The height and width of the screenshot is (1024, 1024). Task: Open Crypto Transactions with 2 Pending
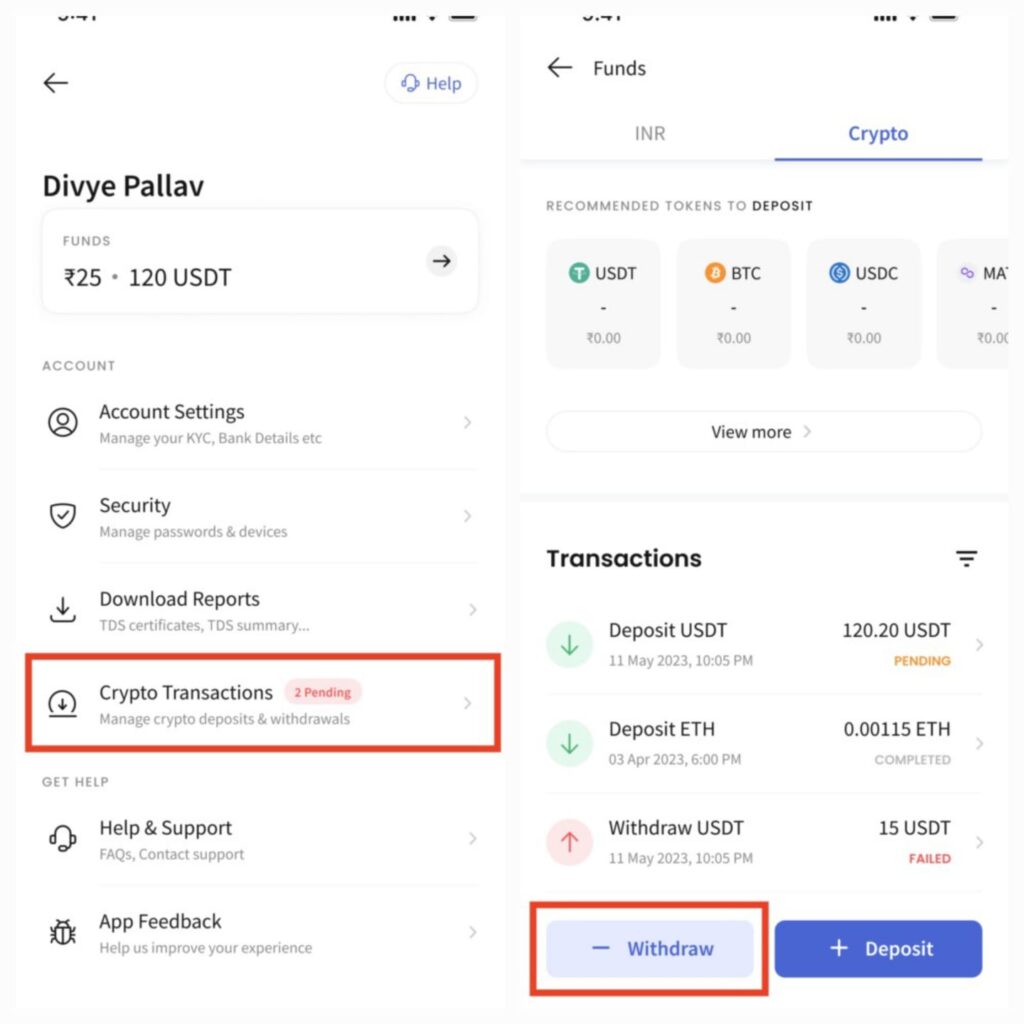263,703
